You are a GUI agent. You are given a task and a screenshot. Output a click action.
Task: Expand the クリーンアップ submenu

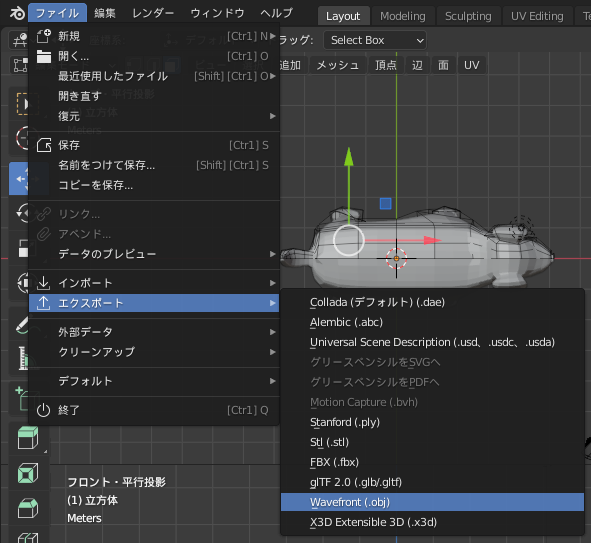tap(154, 352)
